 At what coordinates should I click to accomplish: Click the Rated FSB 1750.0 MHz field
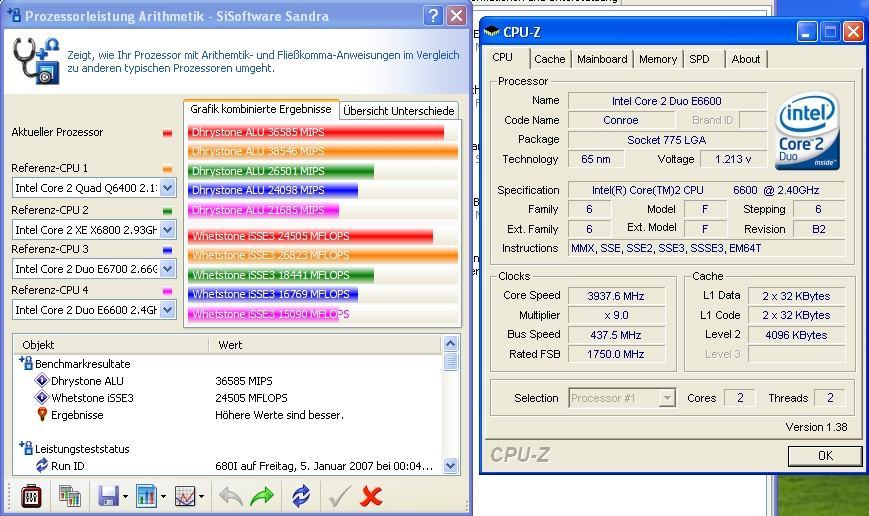pos(616,354)
